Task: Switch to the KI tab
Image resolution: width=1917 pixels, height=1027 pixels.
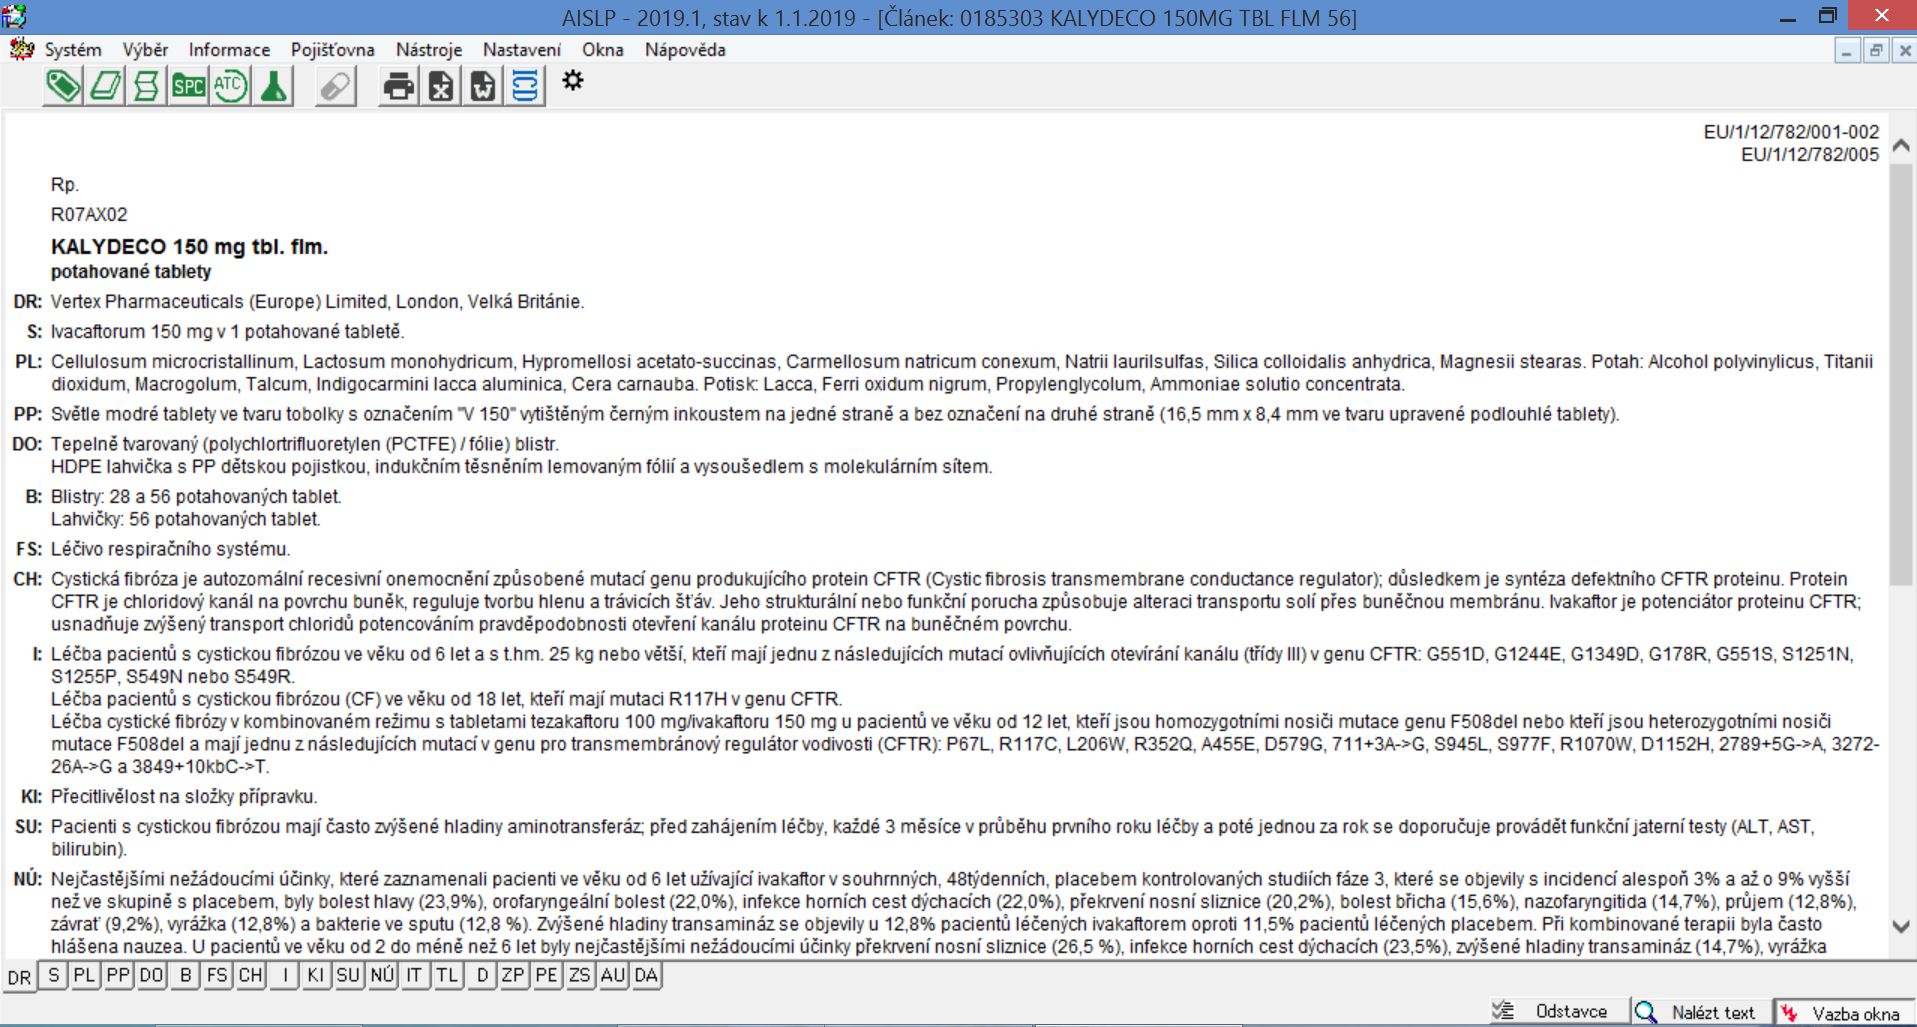Action: (x=316, y=975)
